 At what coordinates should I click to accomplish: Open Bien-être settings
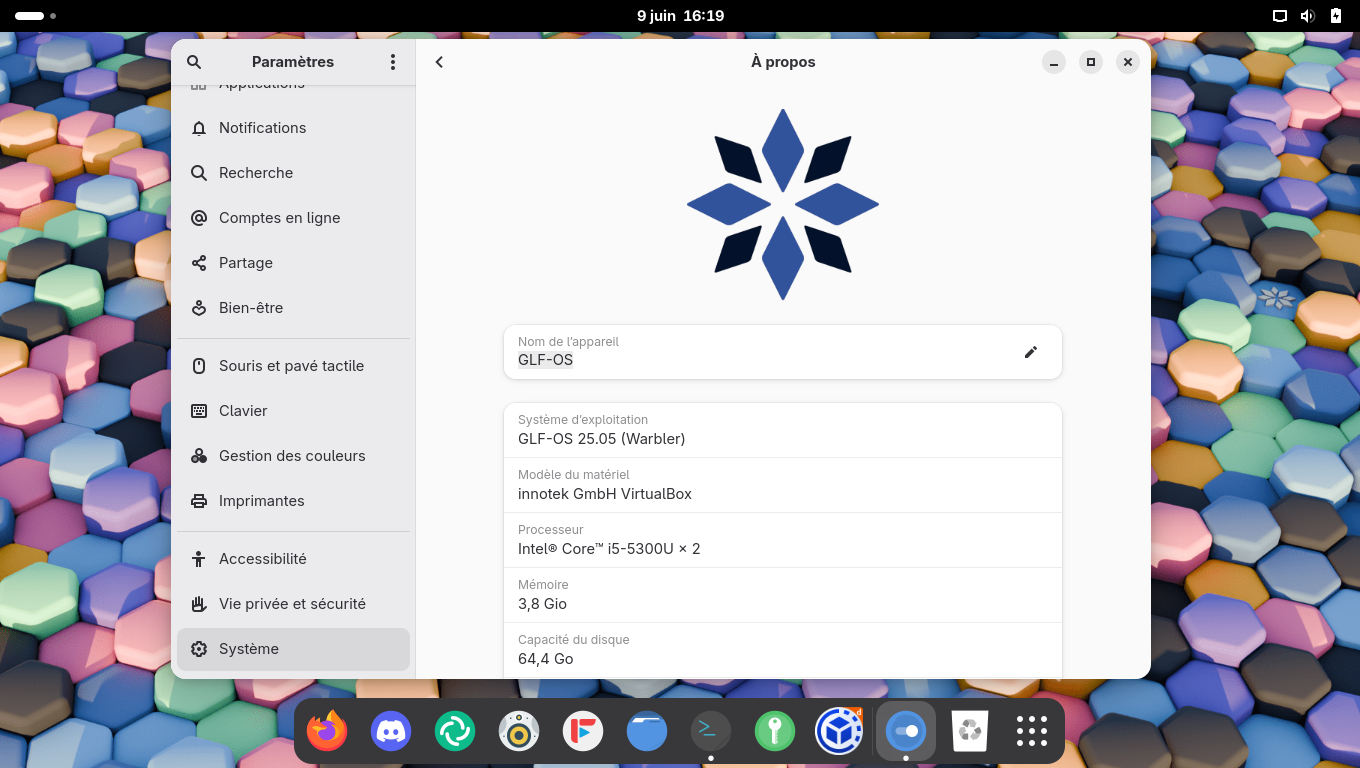pyautogui.click(x=293, y=308)
